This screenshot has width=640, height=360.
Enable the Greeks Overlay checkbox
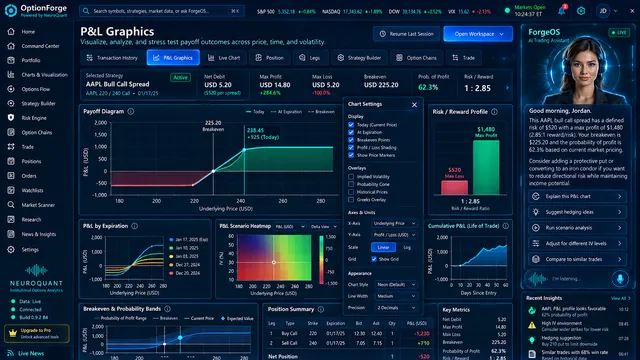(351, 200)
